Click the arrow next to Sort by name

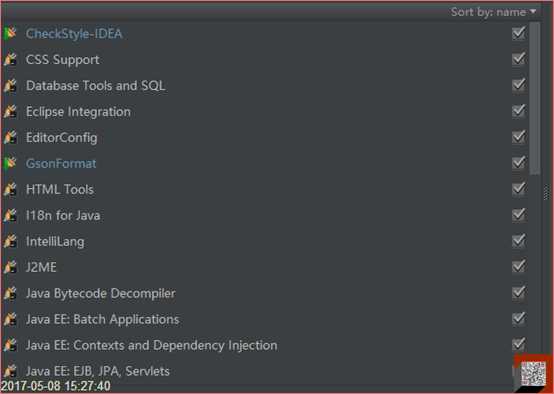pos(533,12)
